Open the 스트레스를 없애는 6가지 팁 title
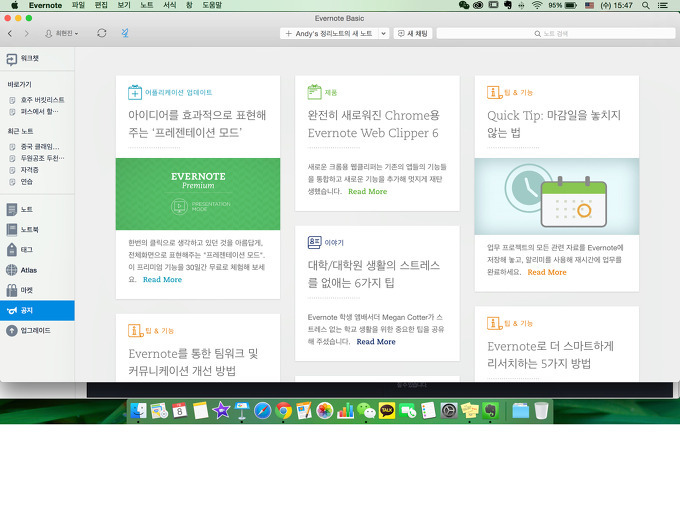Image resolution: width=680 pixels, height=510 pixels. pos(374,274)
